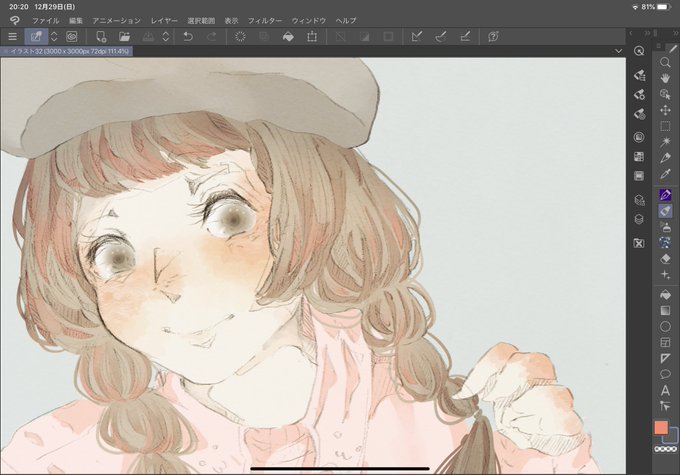Expand the stepper arrows beside the touch button
Screen dimensions: 680x475
(54, 37)
